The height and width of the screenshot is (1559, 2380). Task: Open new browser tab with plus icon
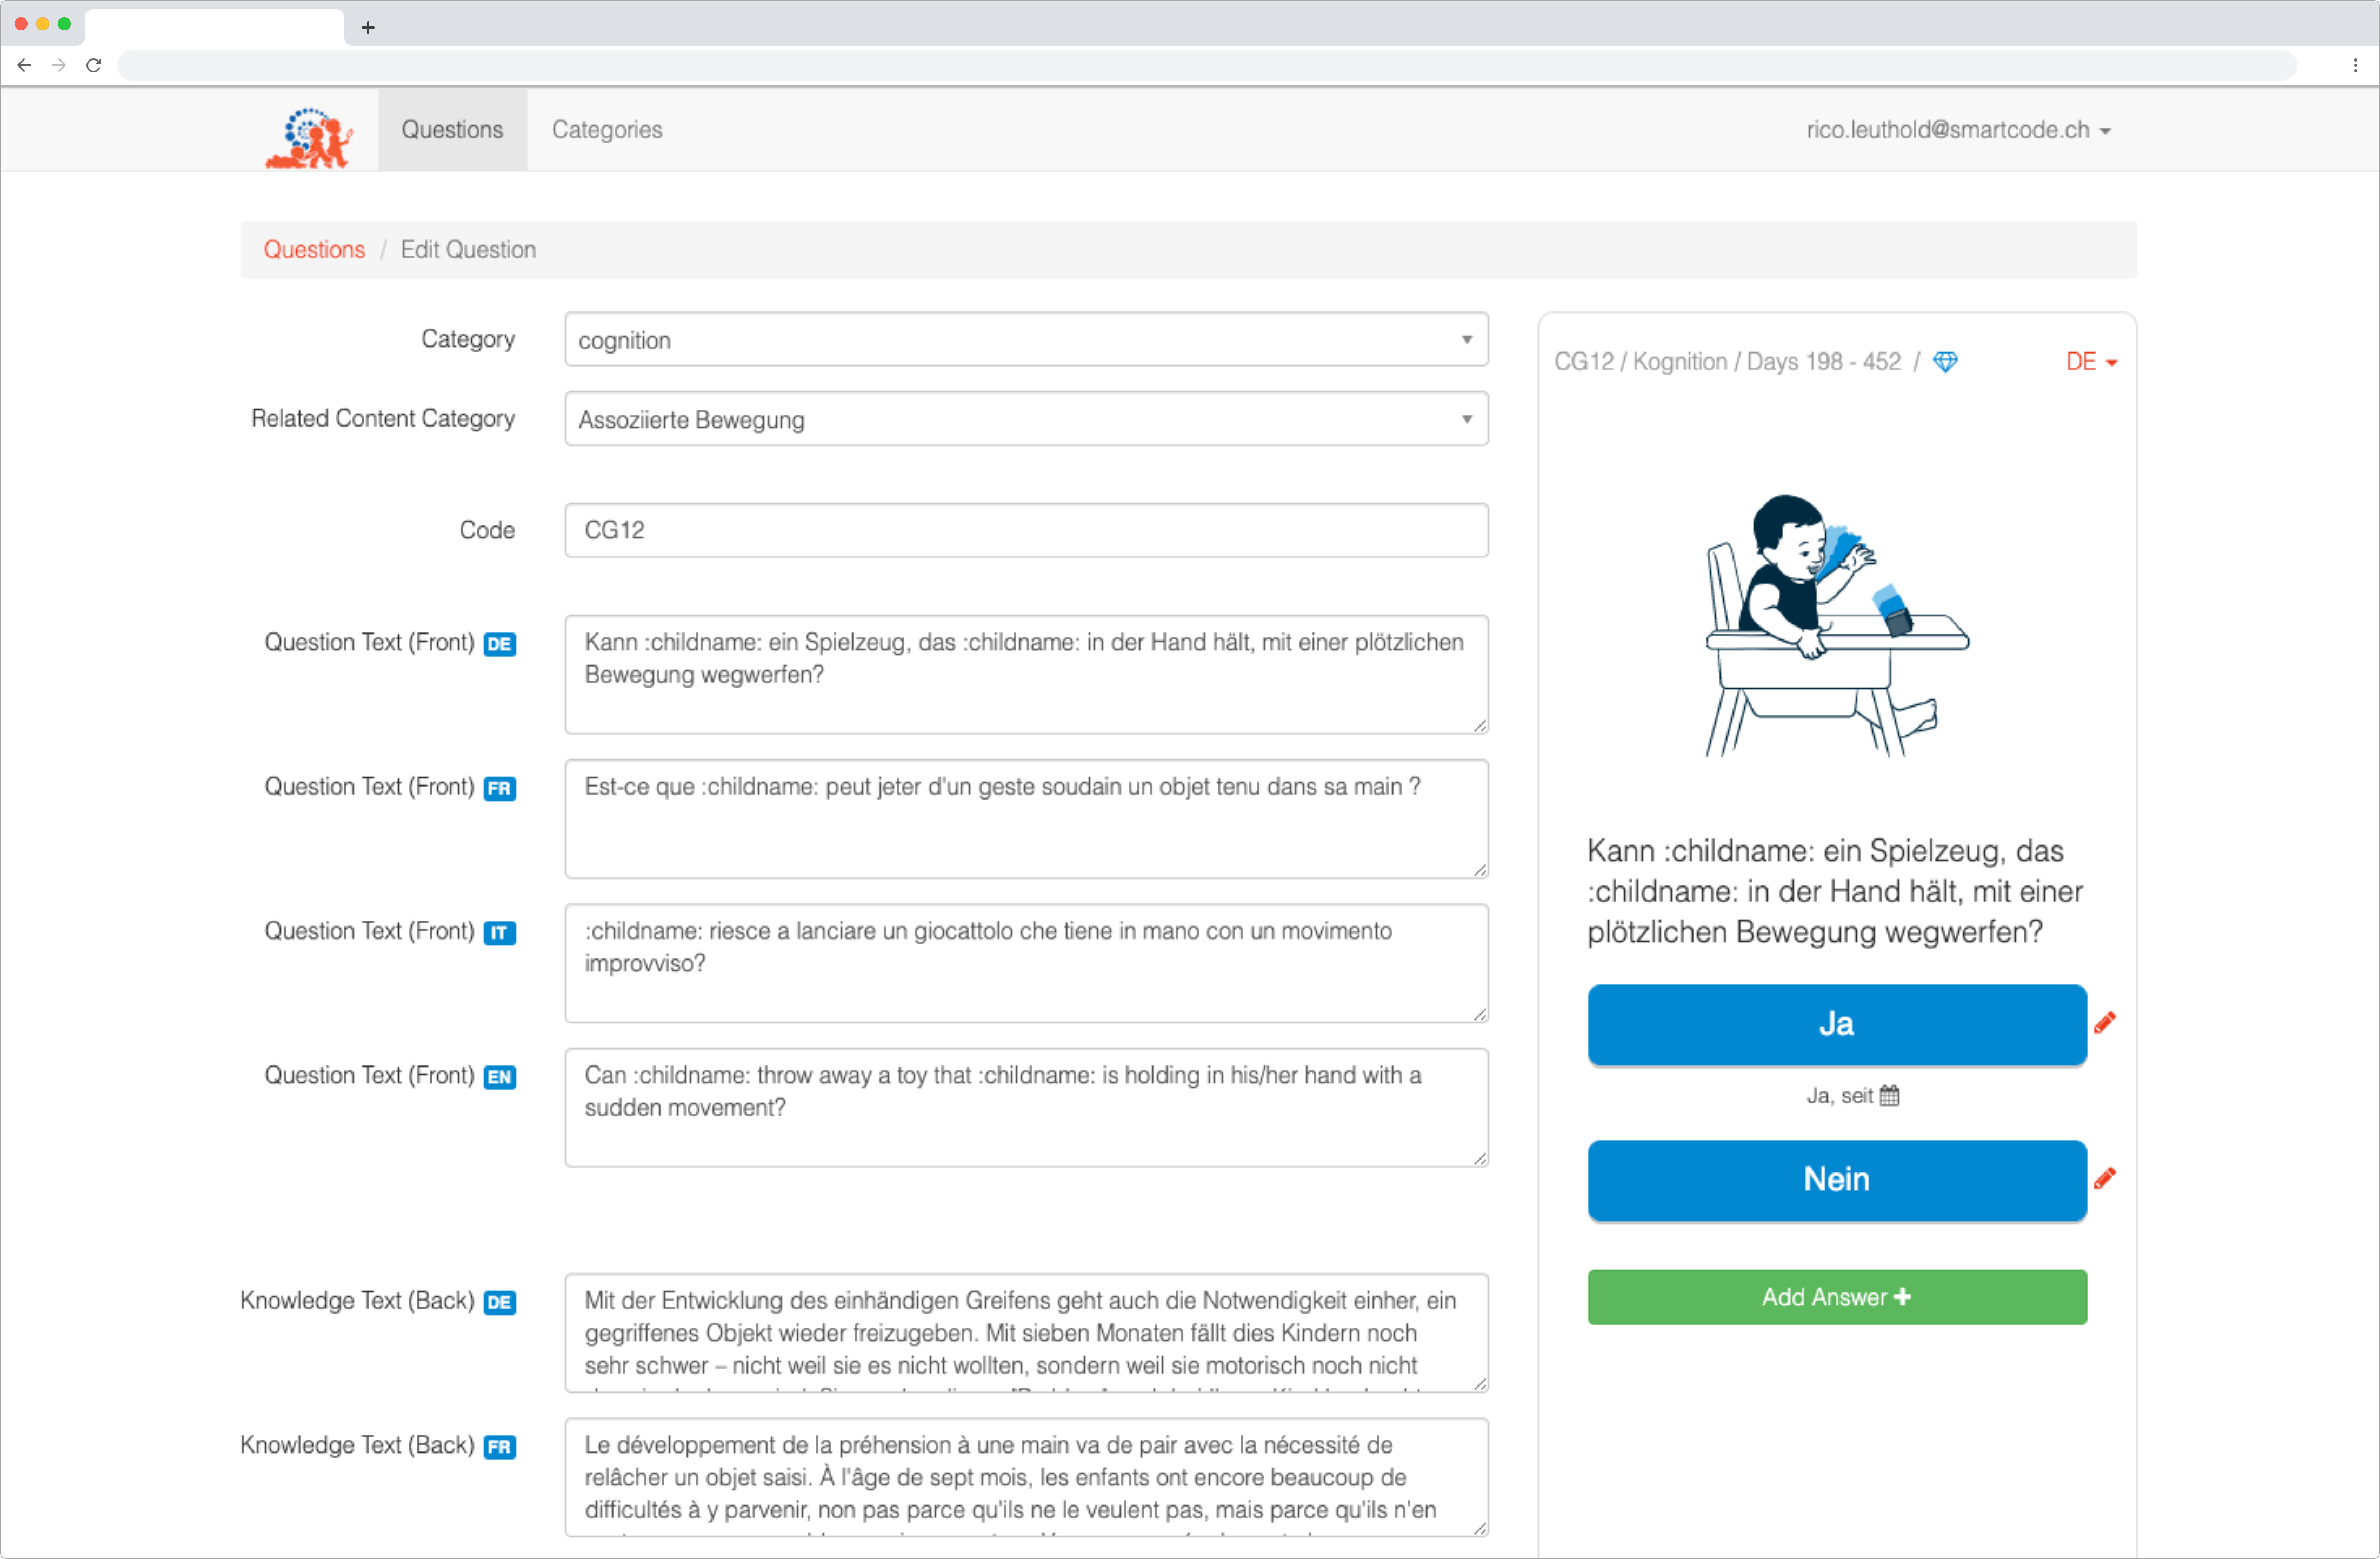point(367,27)
